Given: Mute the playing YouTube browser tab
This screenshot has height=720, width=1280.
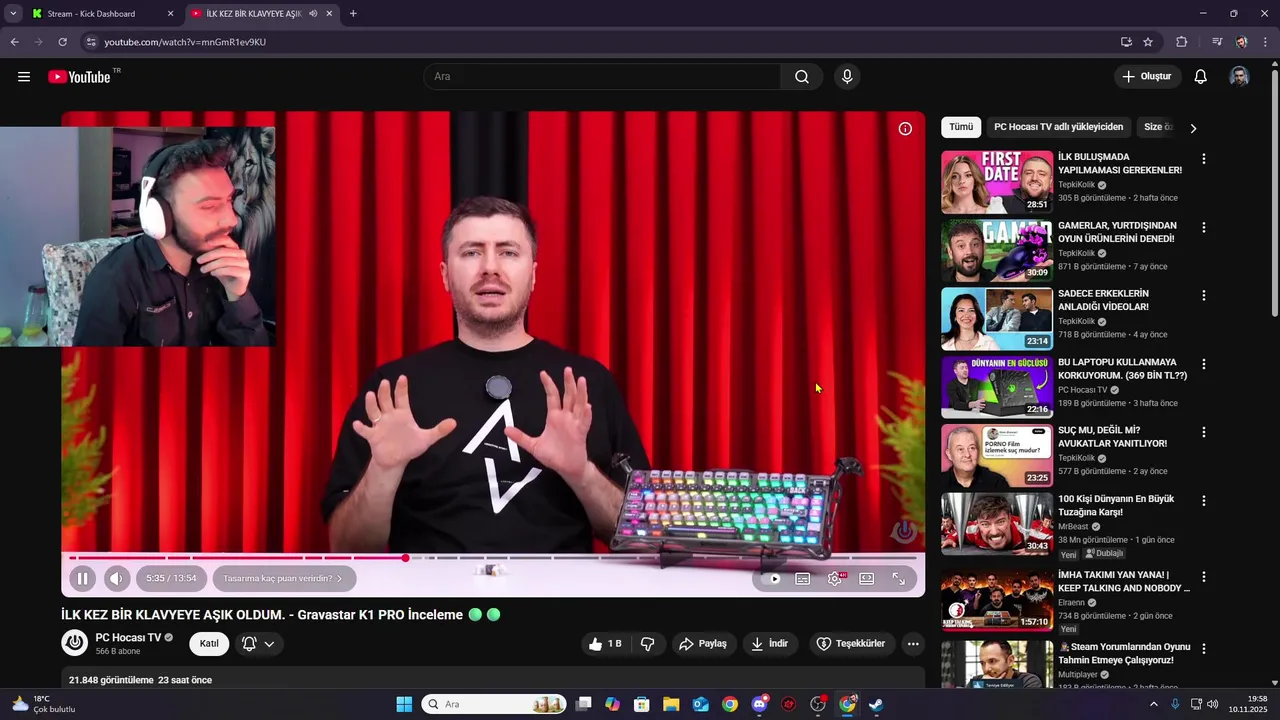Looking at the screenshot, I should [x=313, y=14].
